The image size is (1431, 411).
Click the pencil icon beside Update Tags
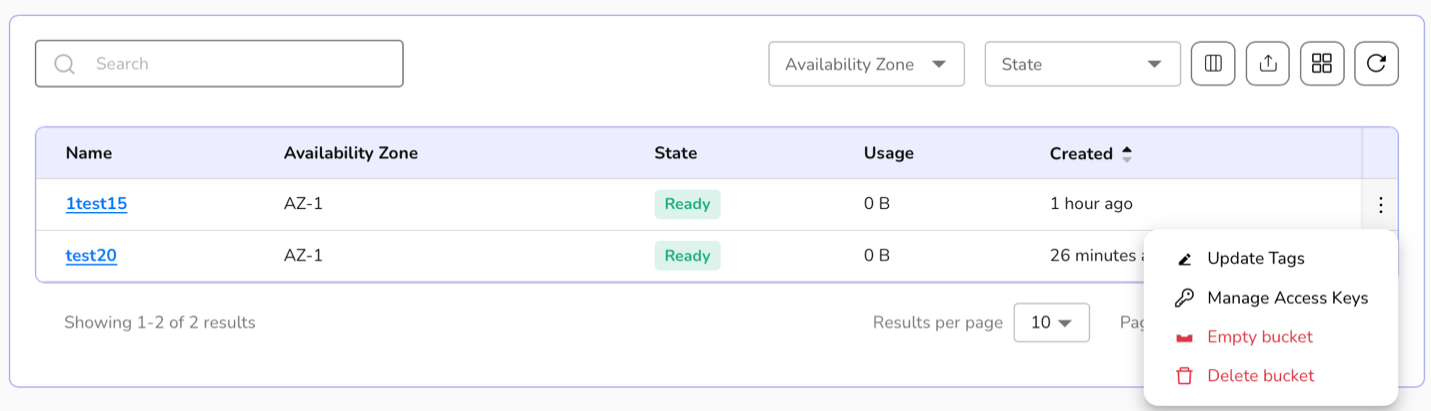point(1184,259)
